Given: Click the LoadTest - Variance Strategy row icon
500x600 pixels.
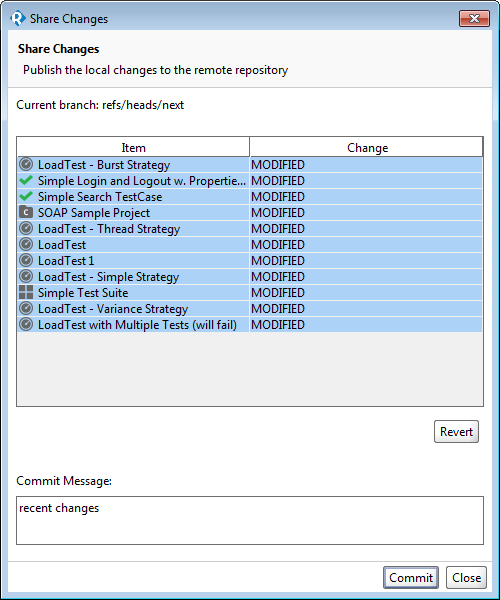Looking at the screenshot, I should 26,308.
